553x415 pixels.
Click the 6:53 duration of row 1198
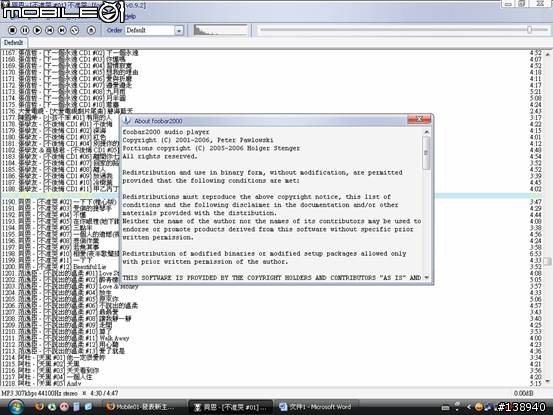click(x=535, y=254)
